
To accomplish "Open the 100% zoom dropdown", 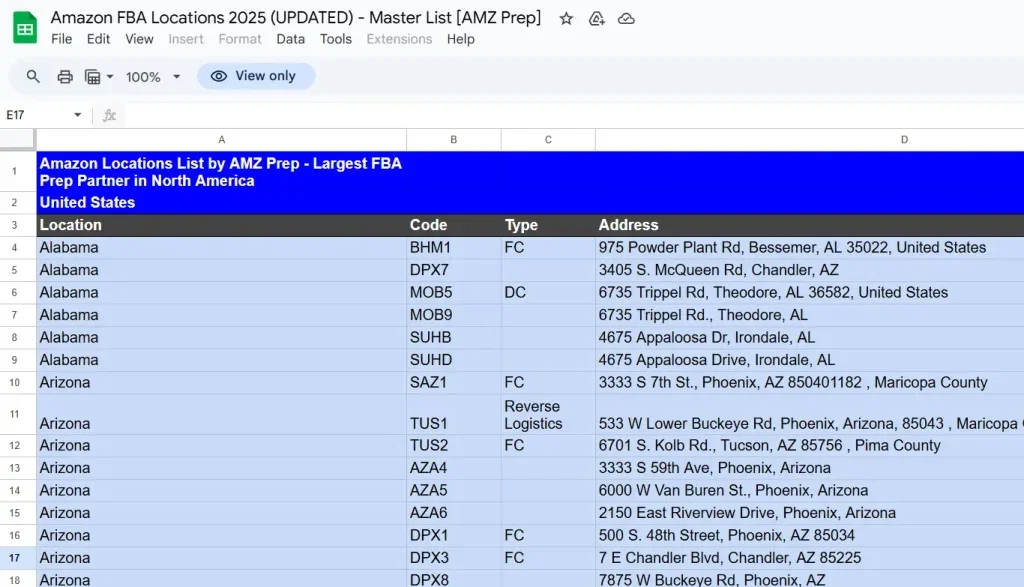I will click(152, 77).
